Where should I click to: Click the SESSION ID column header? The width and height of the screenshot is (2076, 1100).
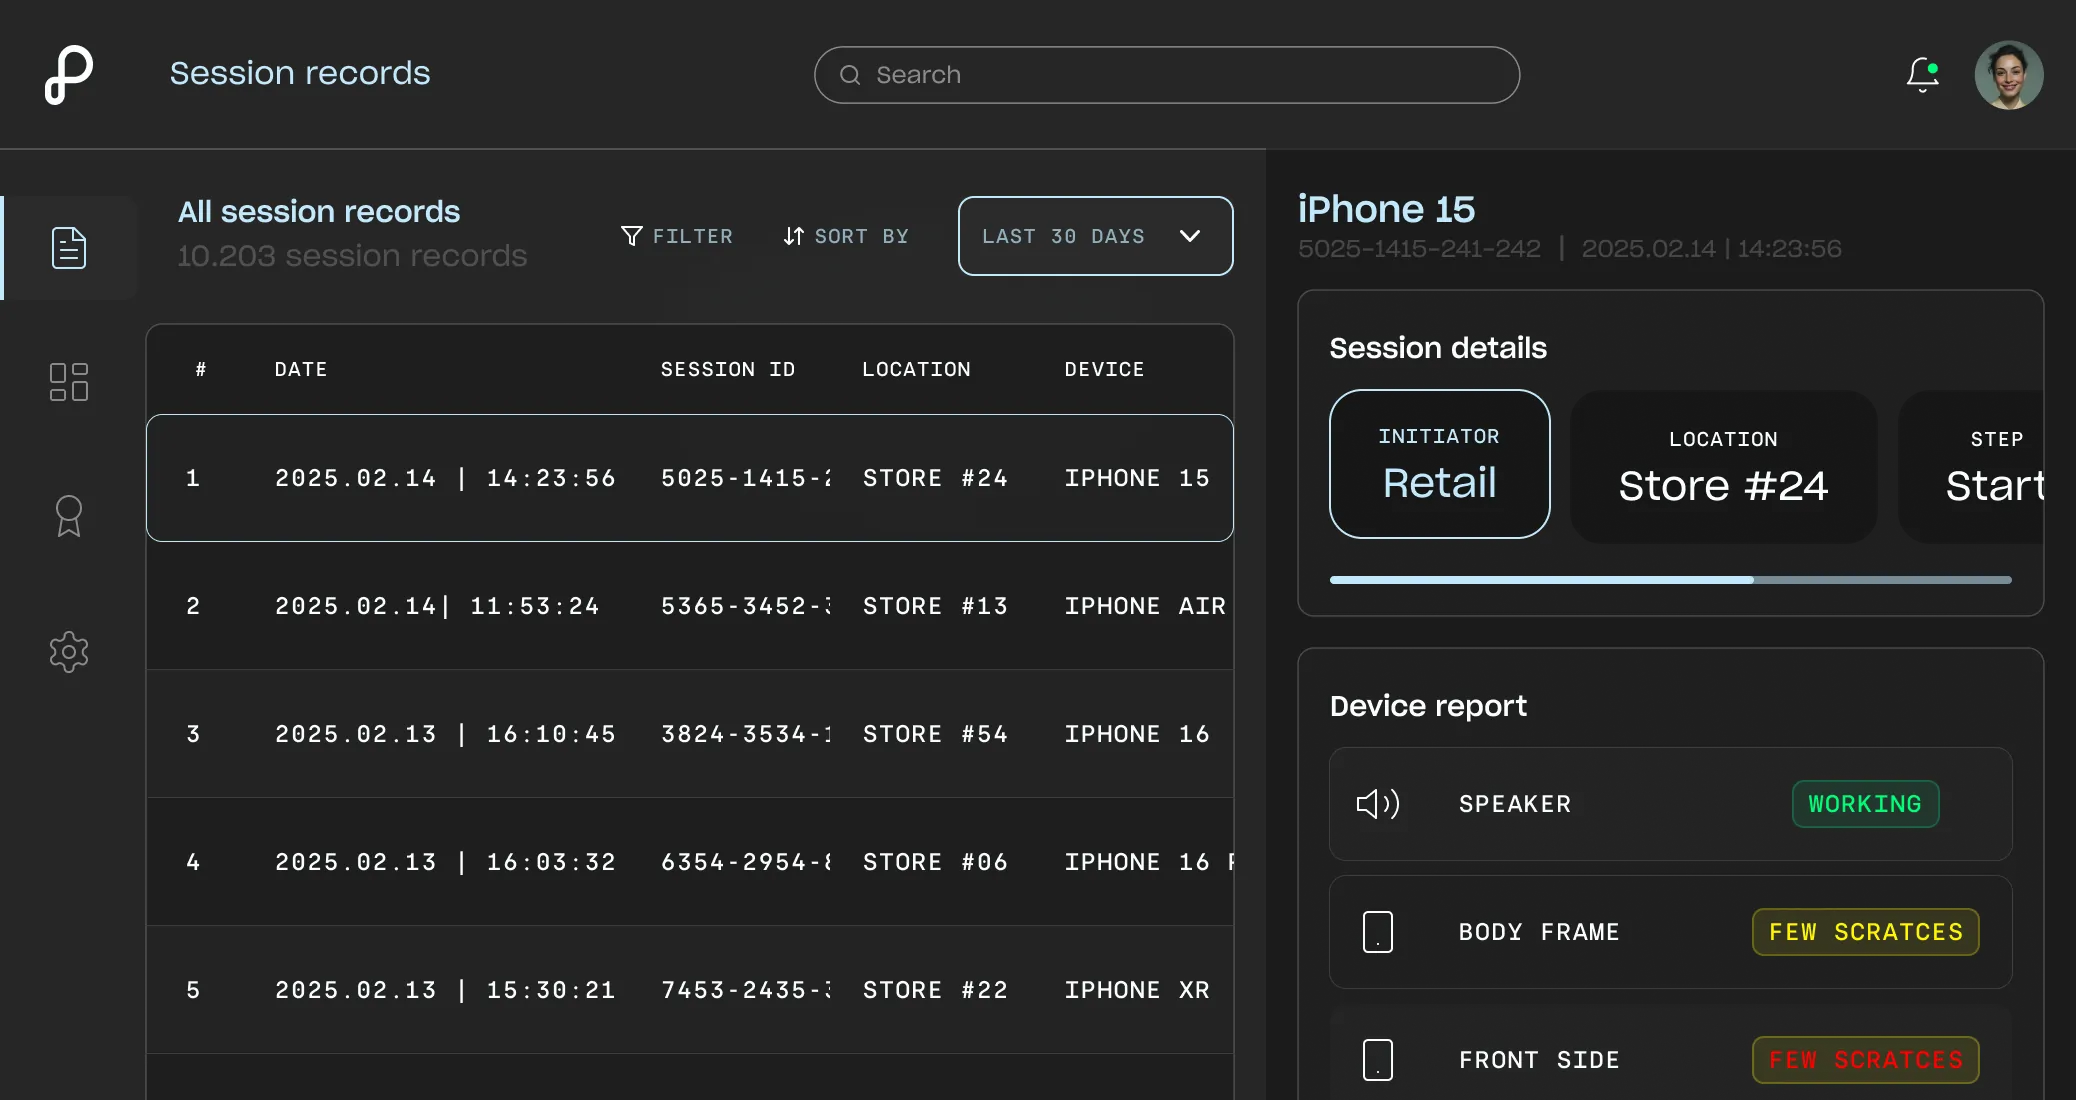tap(728, 369)
